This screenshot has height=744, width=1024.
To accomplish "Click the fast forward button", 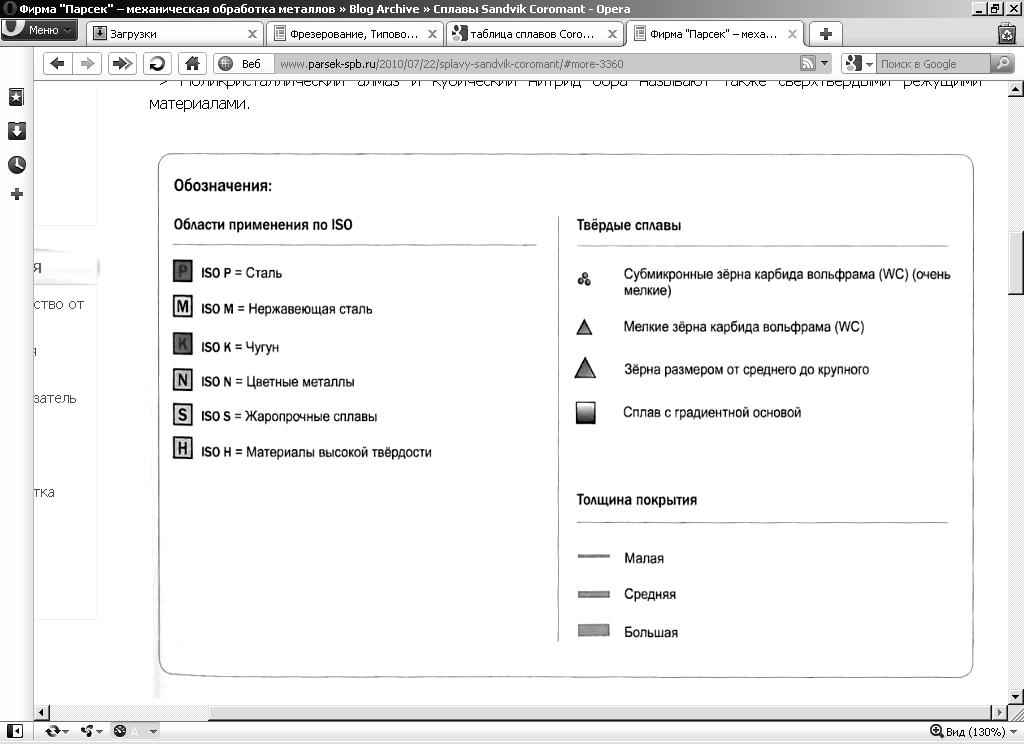I will click(x=121, y=63).
